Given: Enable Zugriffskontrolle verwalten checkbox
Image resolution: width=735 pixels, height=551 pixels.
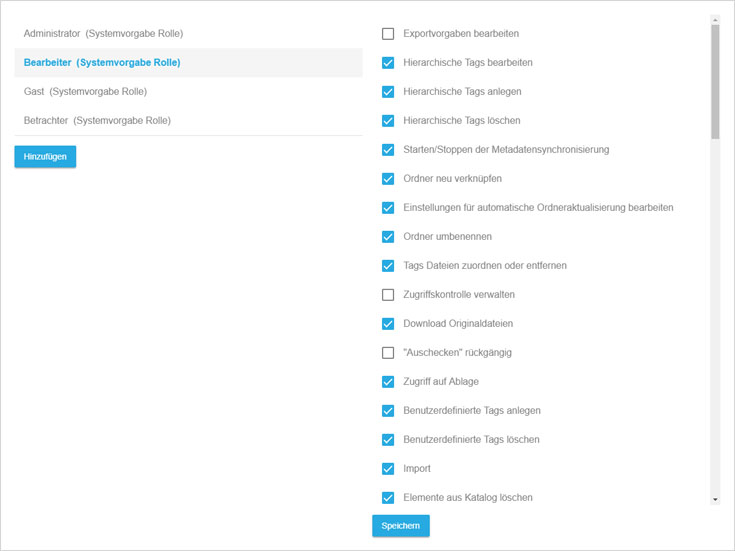Looking at the screenshot, I should tap(388, 295).
